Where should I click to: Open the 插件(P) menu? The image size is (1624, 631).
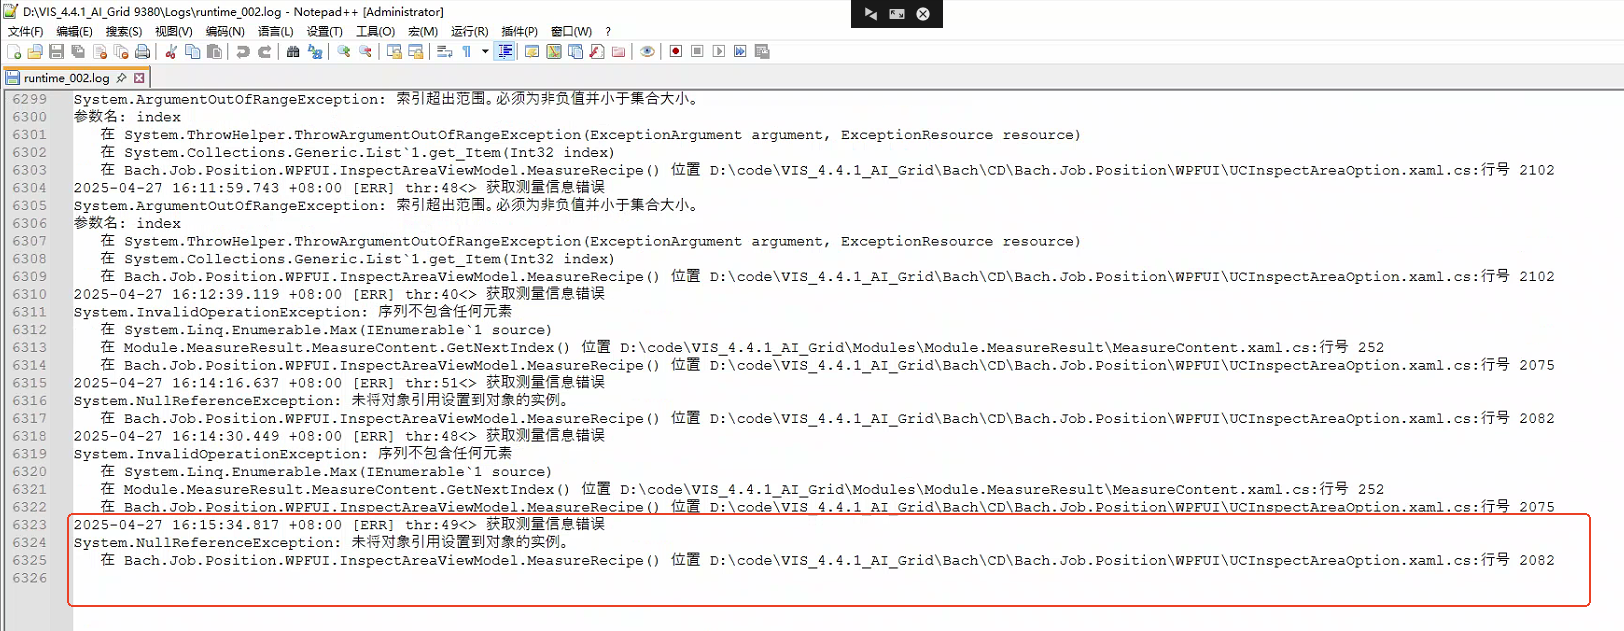click(519, 31)
